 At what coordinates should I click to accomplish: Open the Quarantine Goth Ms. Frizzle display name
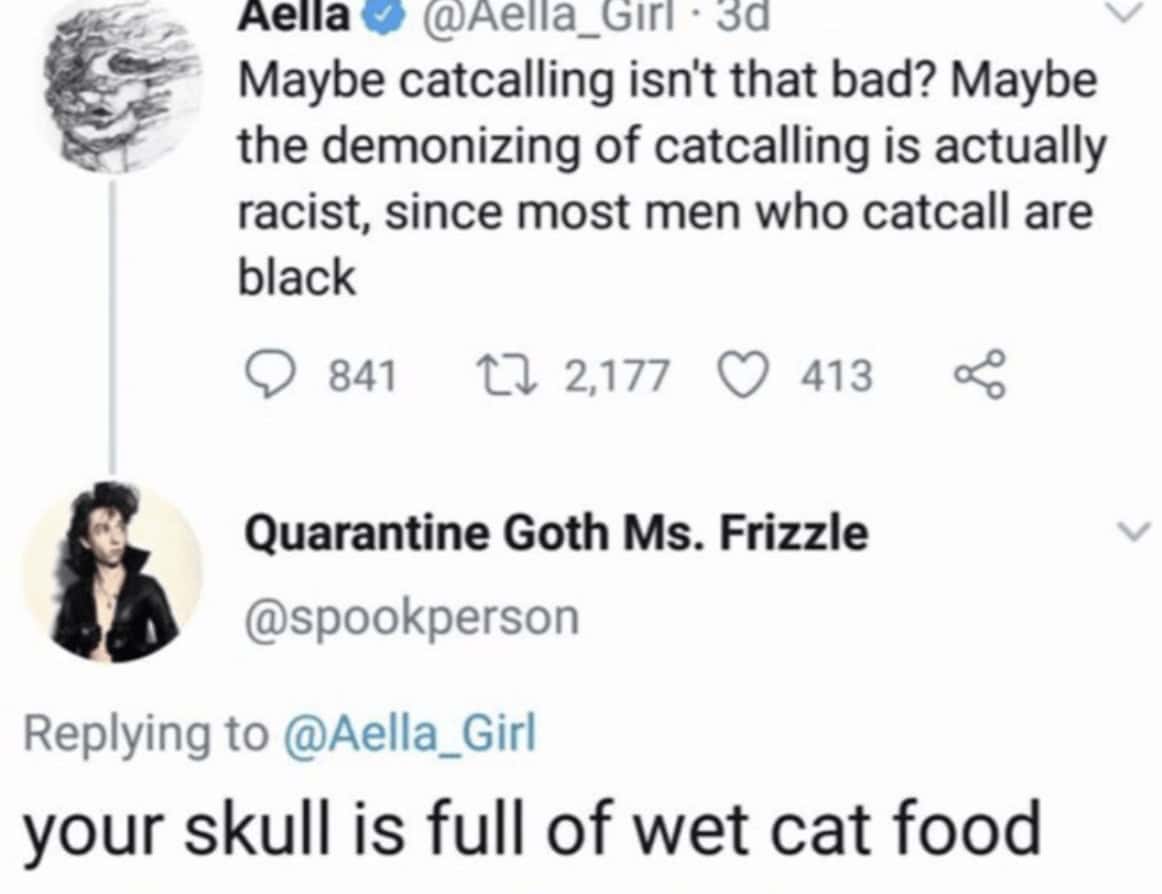click(x=556, y=533)
